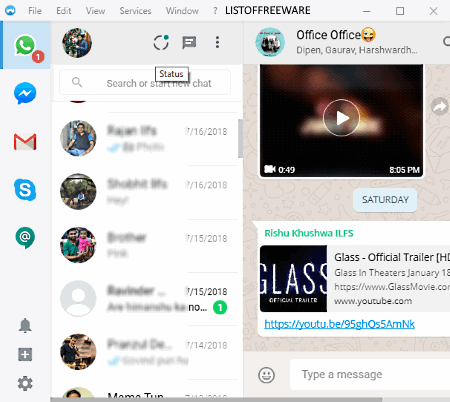This screenshot has height=402, width=450.
Task: Open chat with unread badge 1
Action: (x=146, y=299)
